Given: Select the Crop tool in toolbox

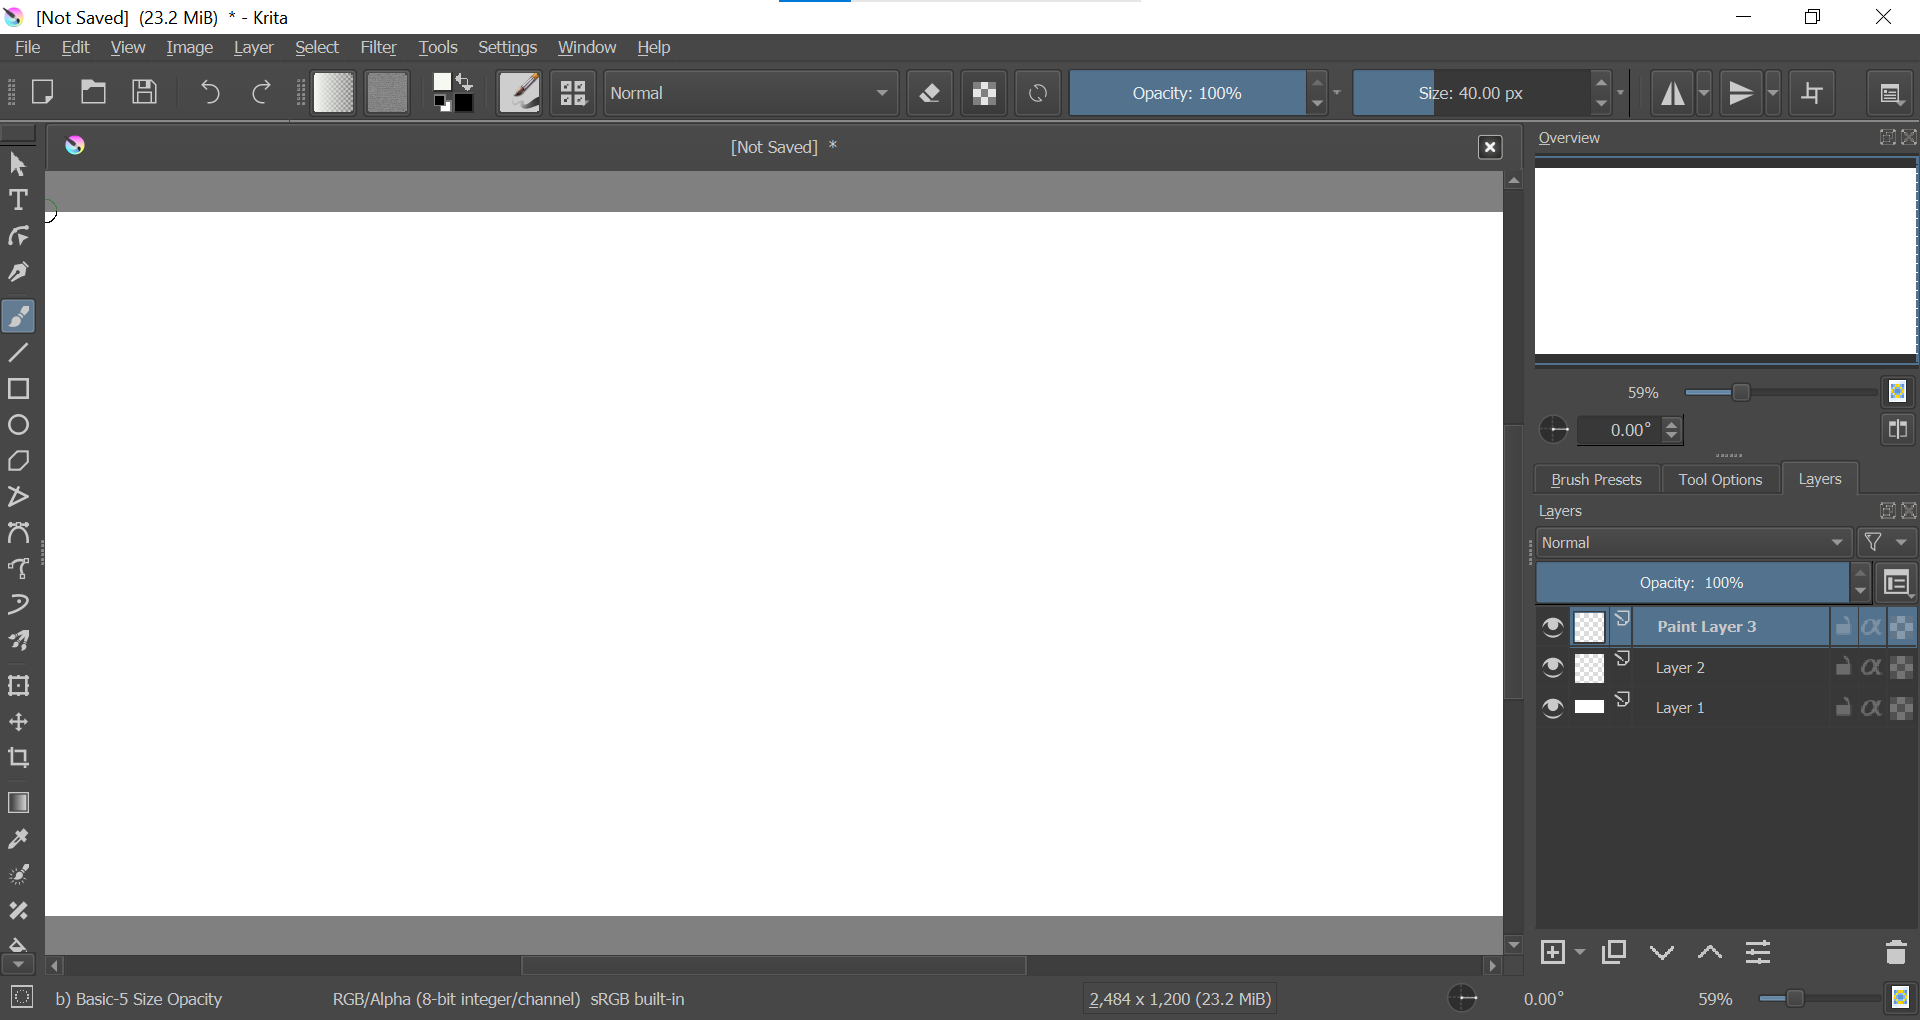Looking at the screenshot, I should tap(18, 758).
